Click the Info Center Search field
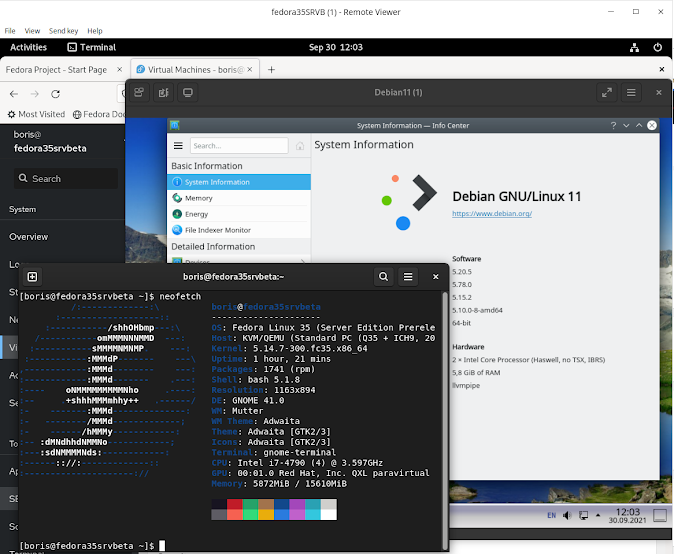Screen dimensions: 674x554 pyautogui.click(x=239, y=146)
